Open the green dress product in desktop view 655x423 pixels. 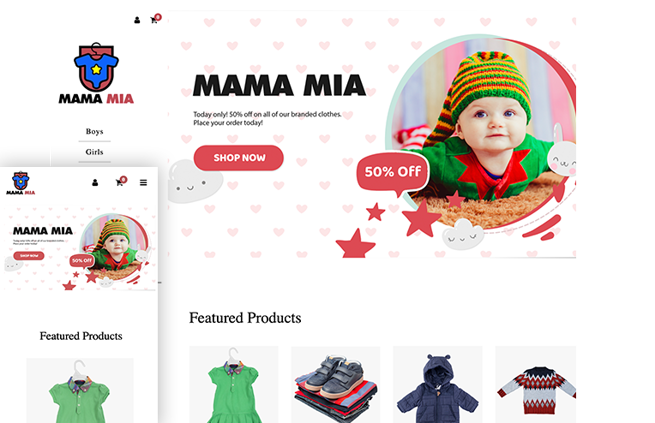click(234, 384)
